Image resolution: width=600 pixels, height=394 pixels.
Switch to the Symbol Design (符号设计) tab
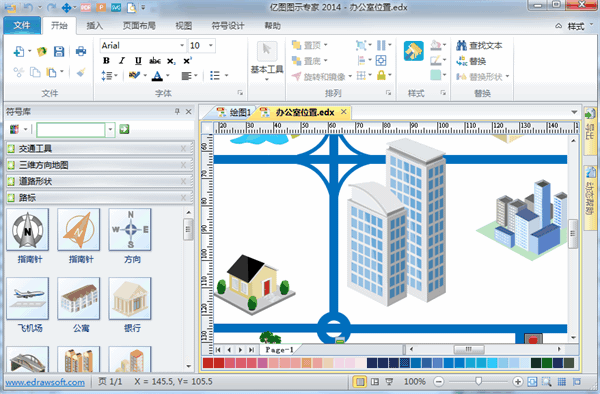click(x=228, y=26)
